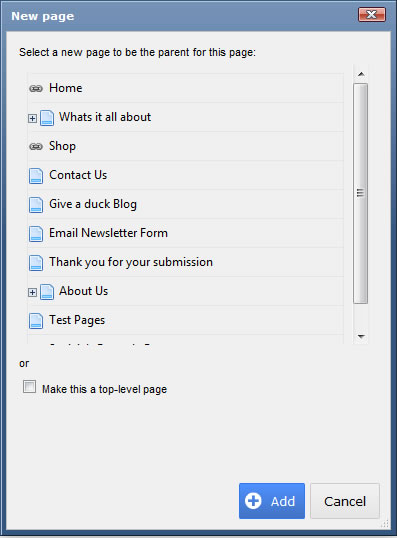The height and width of the screenshot is (538, 397).
Task: Click the page icon next to Contact Us
Action: click(x=36, y=176)
